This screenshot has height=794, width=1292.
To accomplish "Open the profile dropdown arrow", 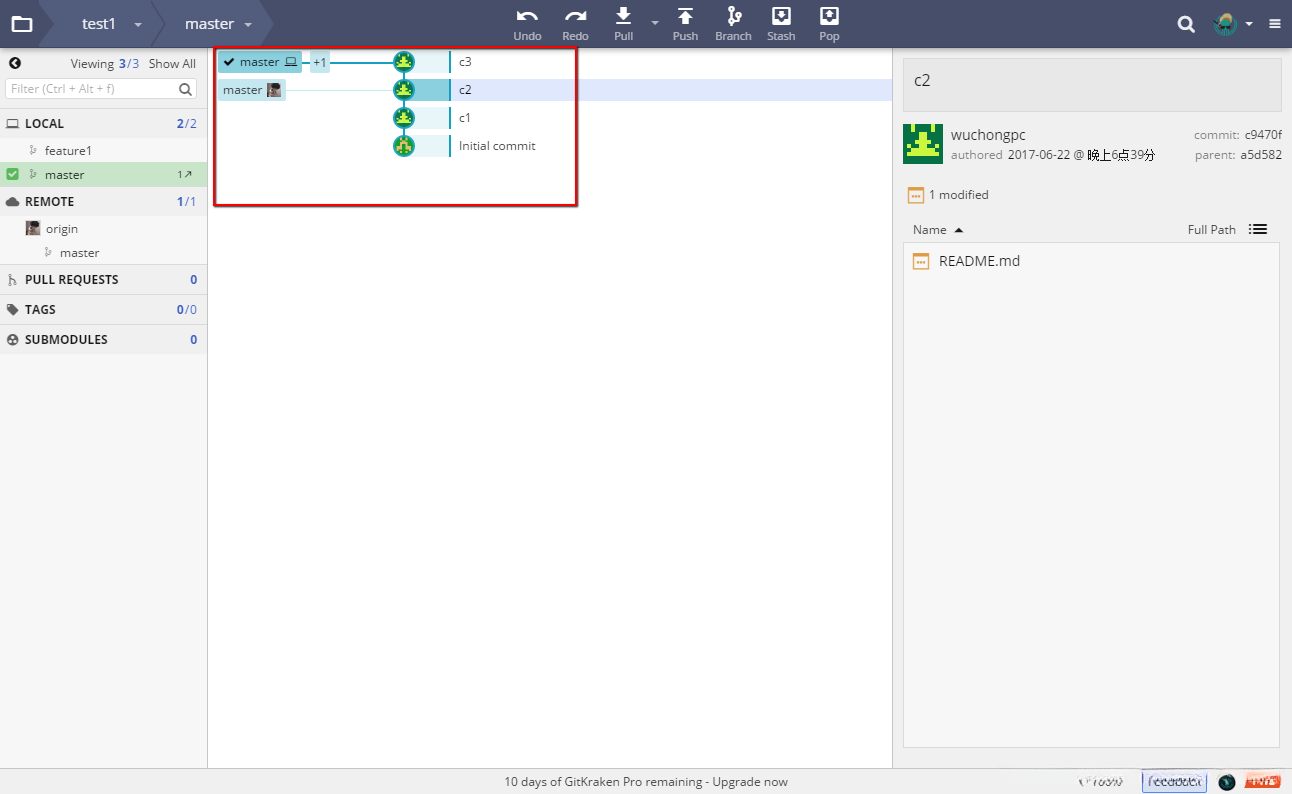I will [1249, 24].
